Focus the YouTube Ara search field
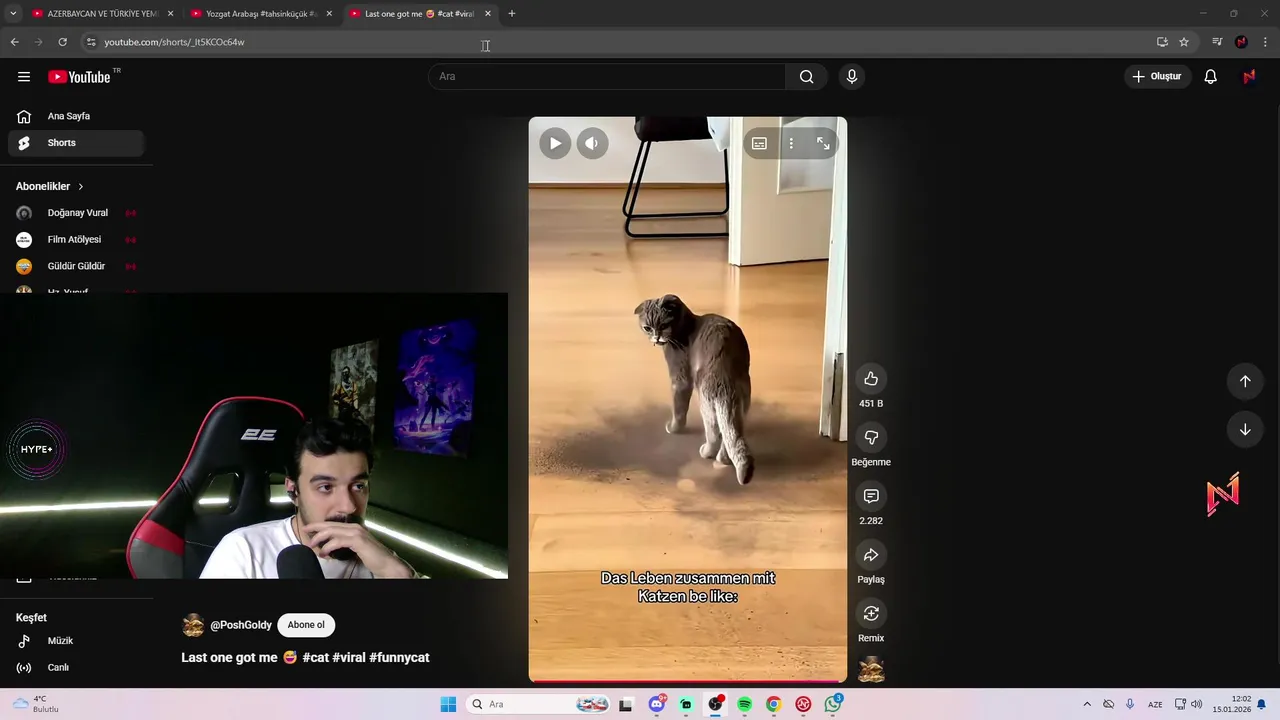Viewport: 1280px width, 720px height. [x=607, y=77]
